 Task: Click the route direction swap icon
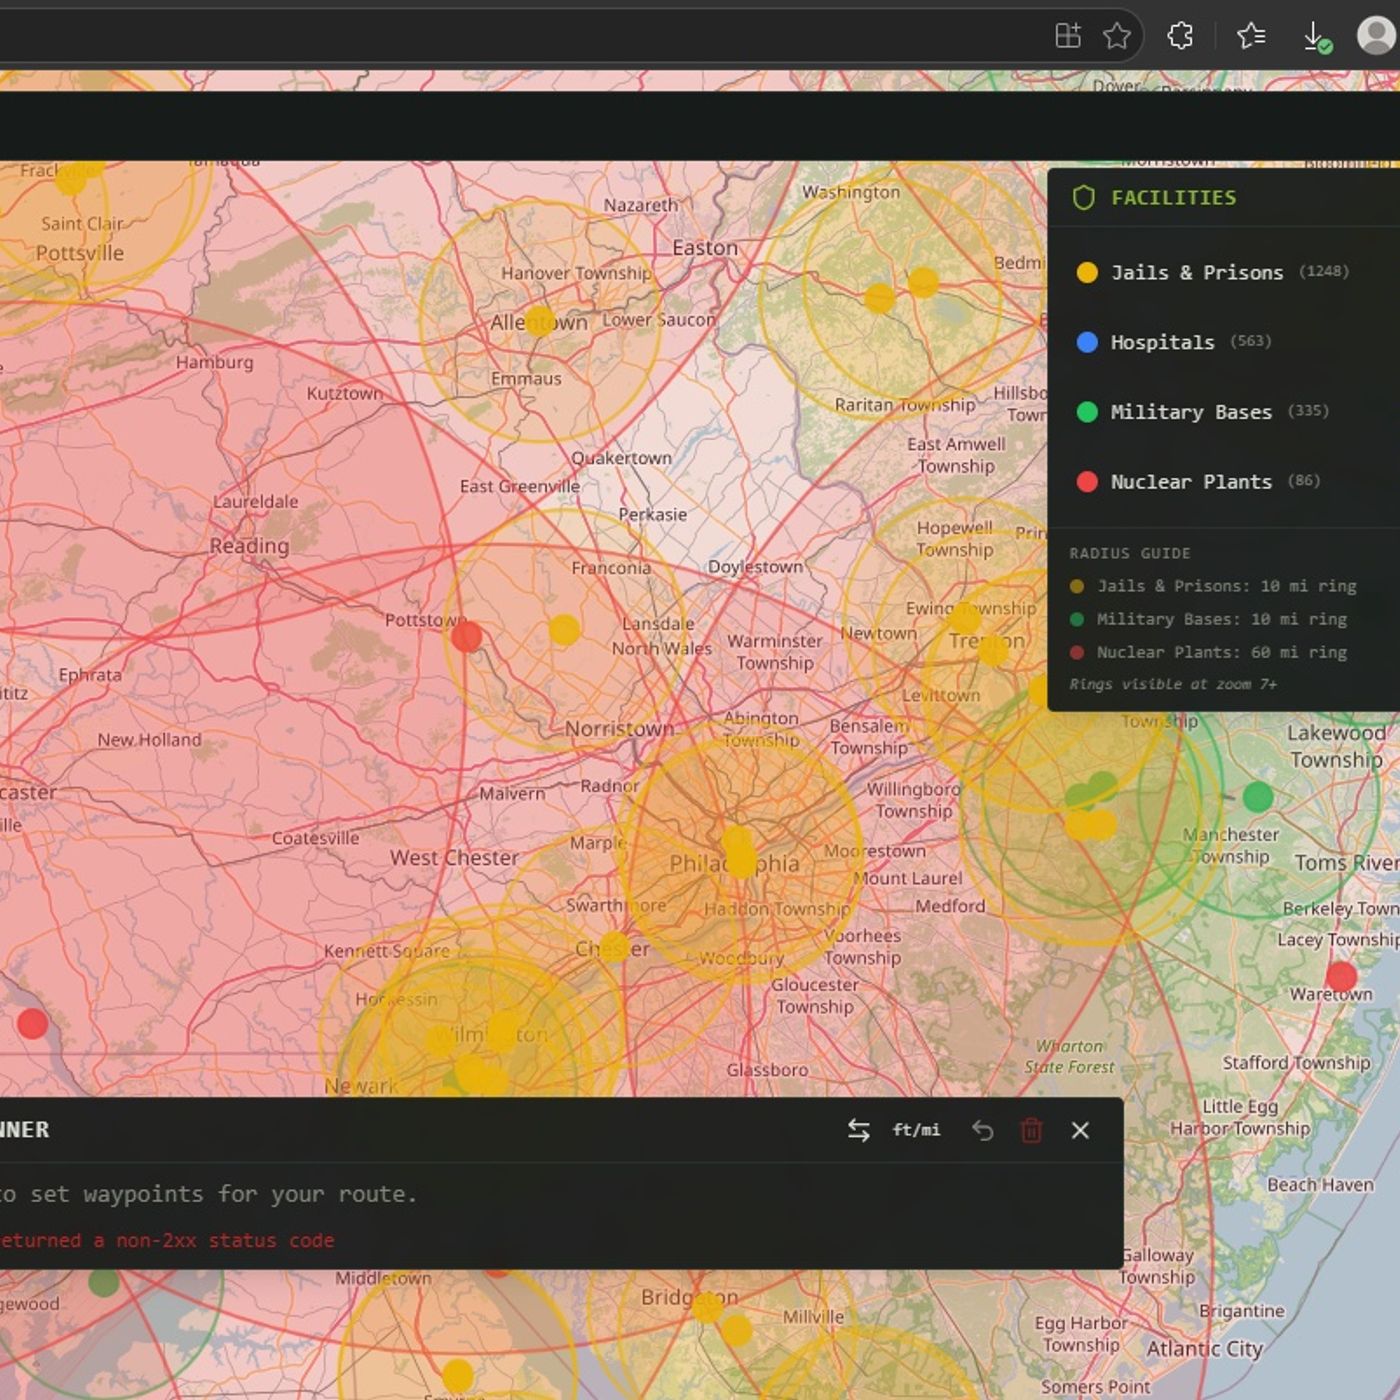[858, 1130]
